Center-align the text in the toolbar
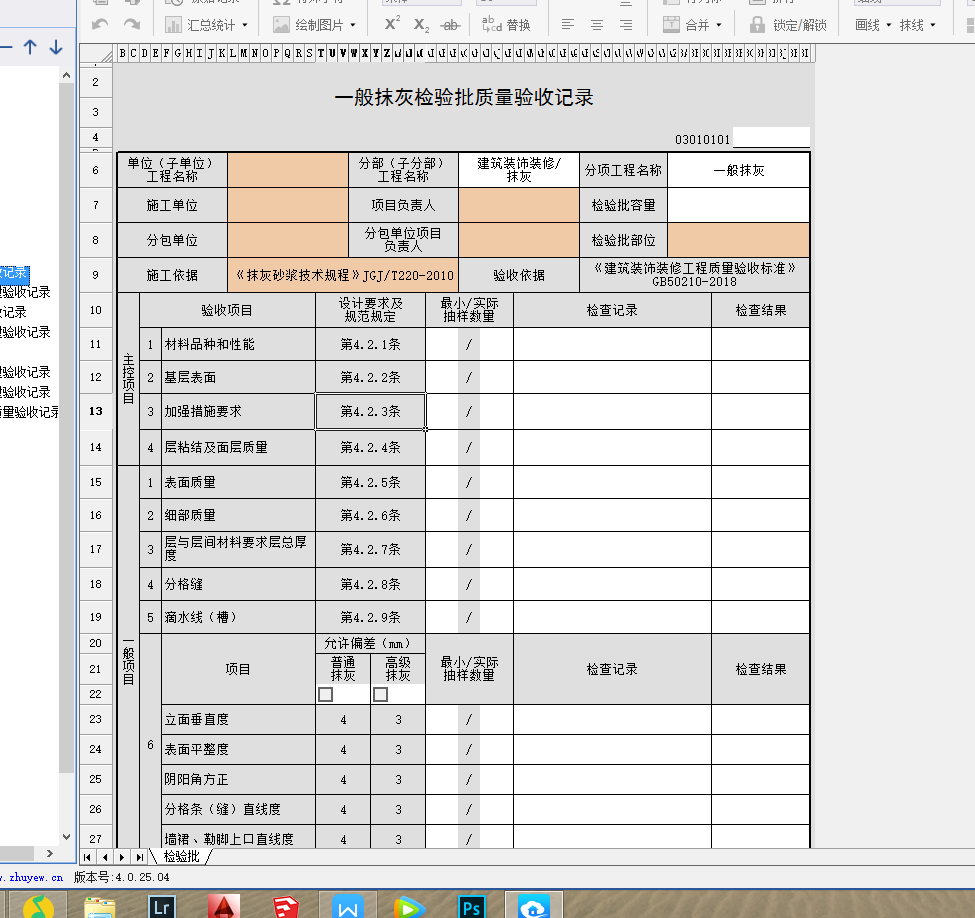975x918 pixels. [597, 24]
